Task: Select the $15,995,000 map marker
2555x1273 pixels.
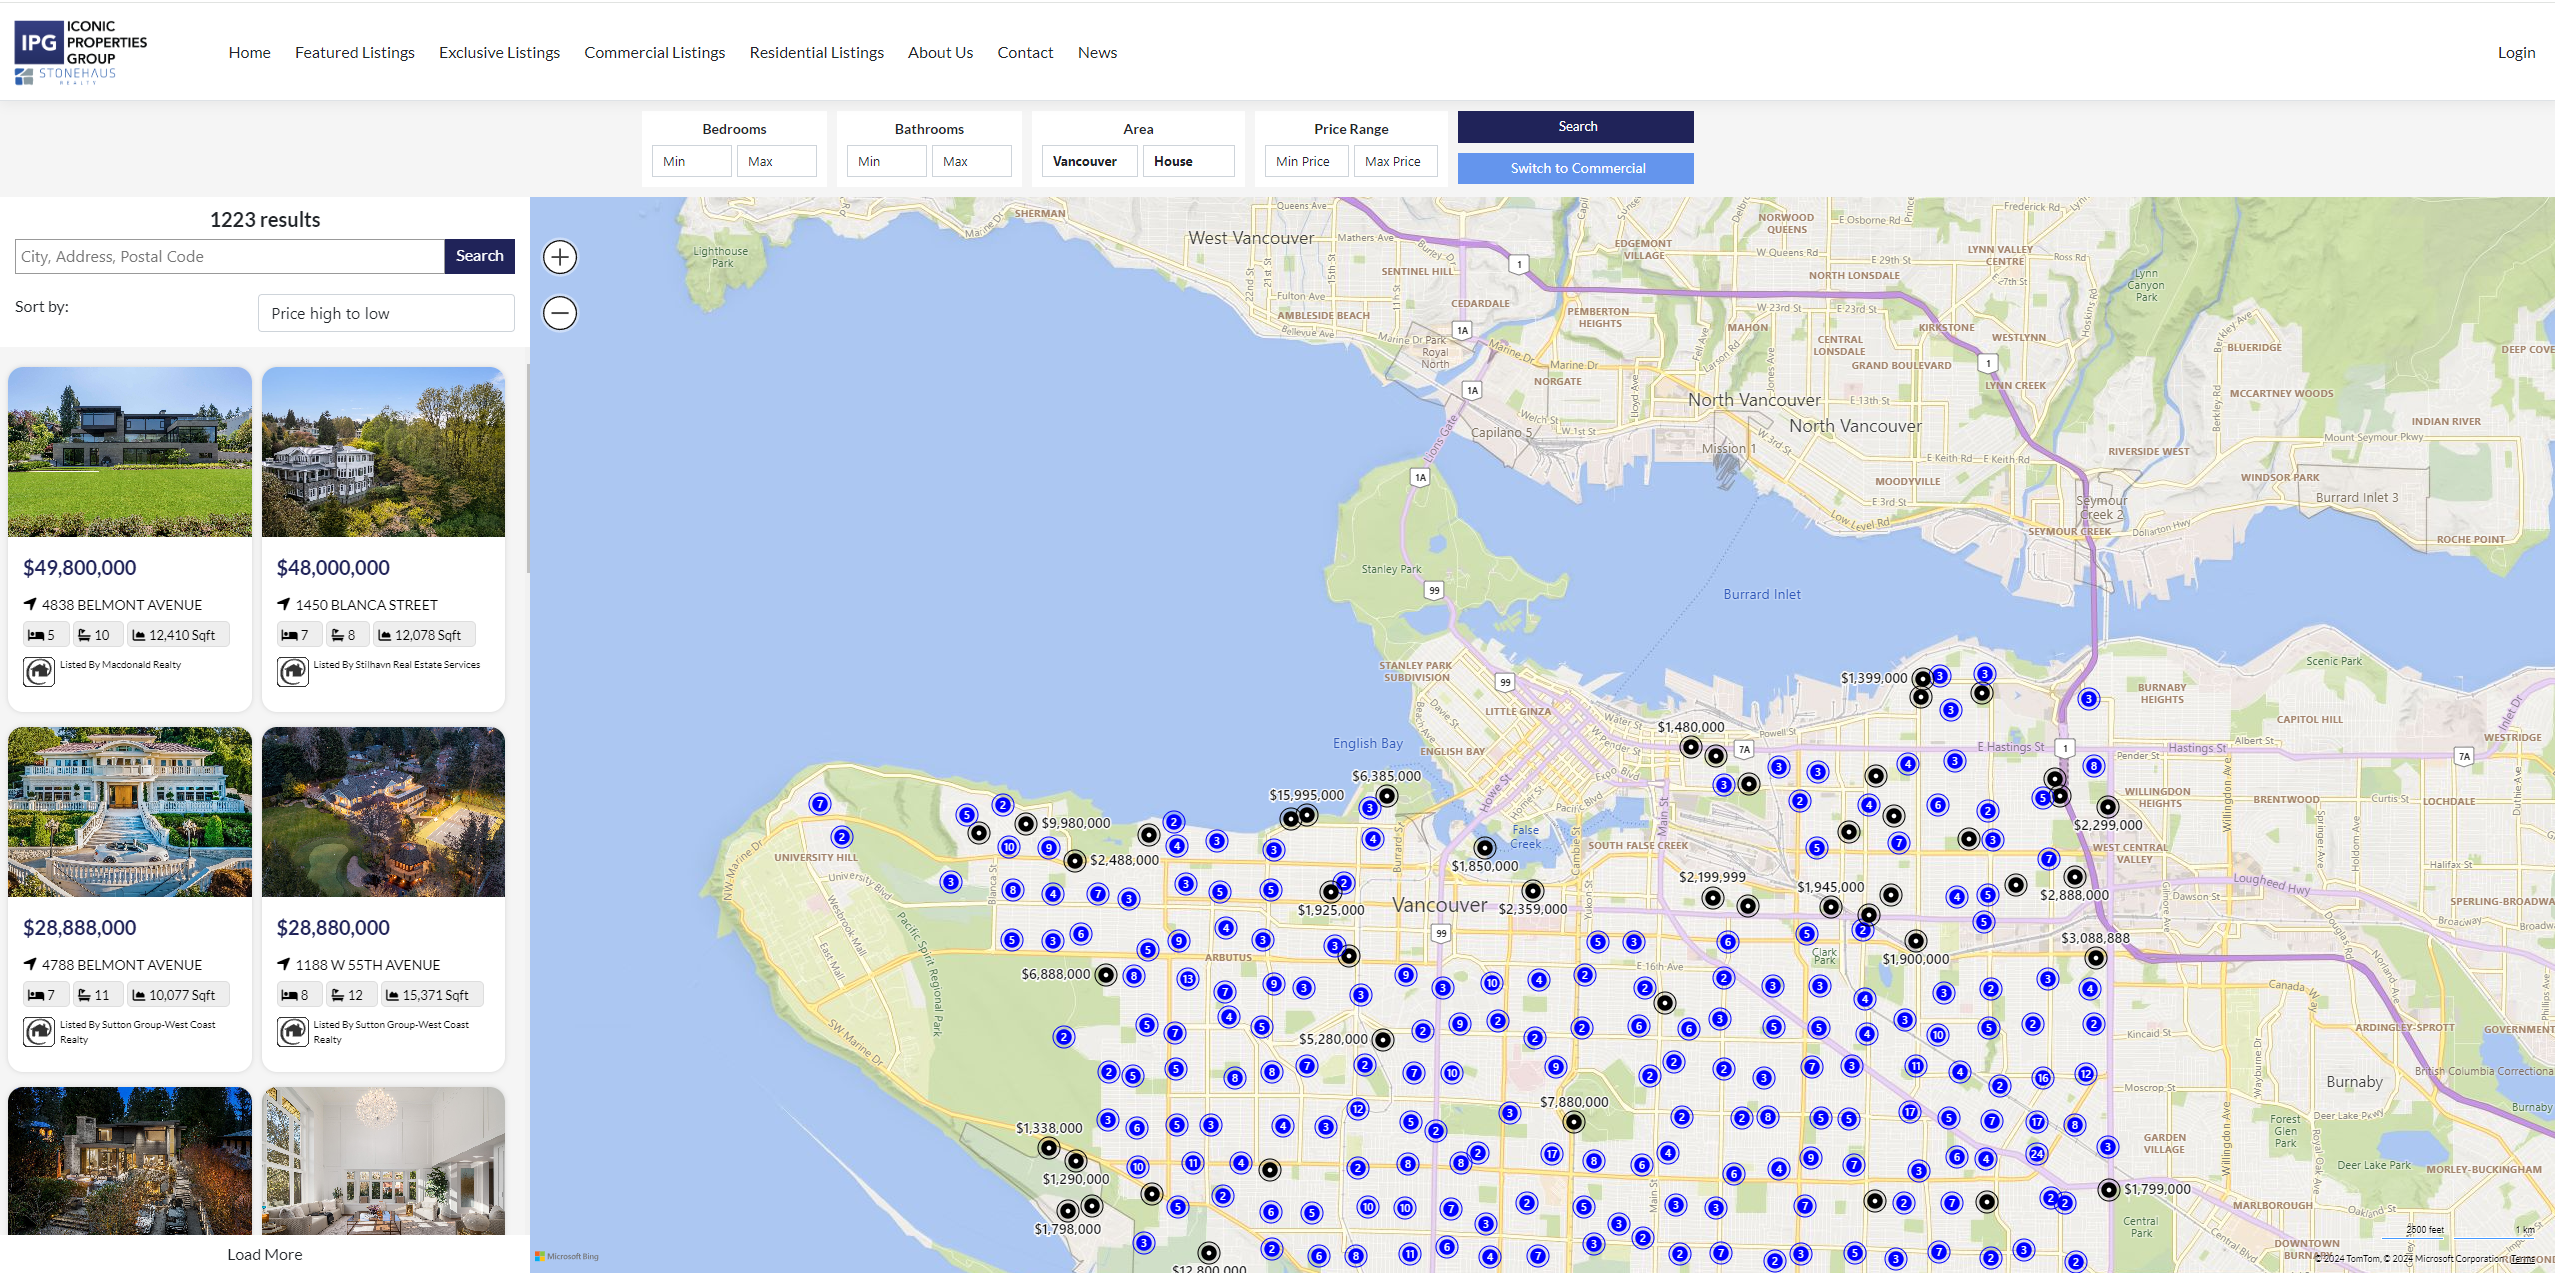Action: 1307,815
